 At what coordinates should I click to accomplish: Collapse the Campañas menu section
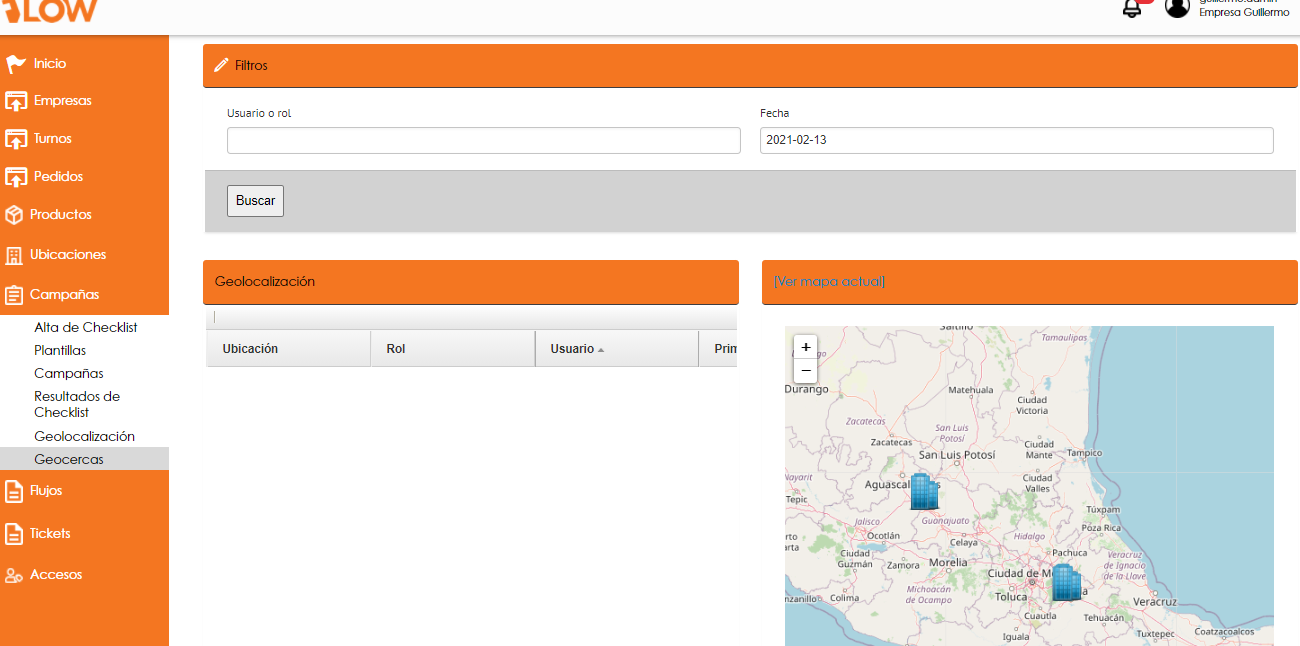pos(64,295)
